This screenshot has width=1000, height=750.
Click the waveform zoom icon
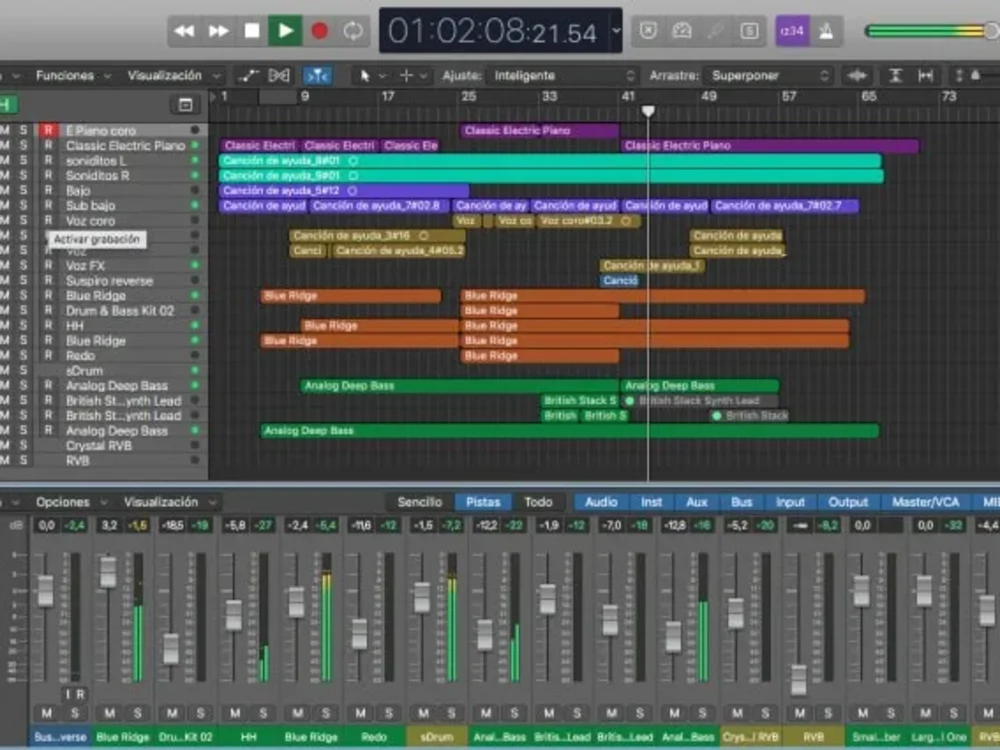tap(857, 76)
